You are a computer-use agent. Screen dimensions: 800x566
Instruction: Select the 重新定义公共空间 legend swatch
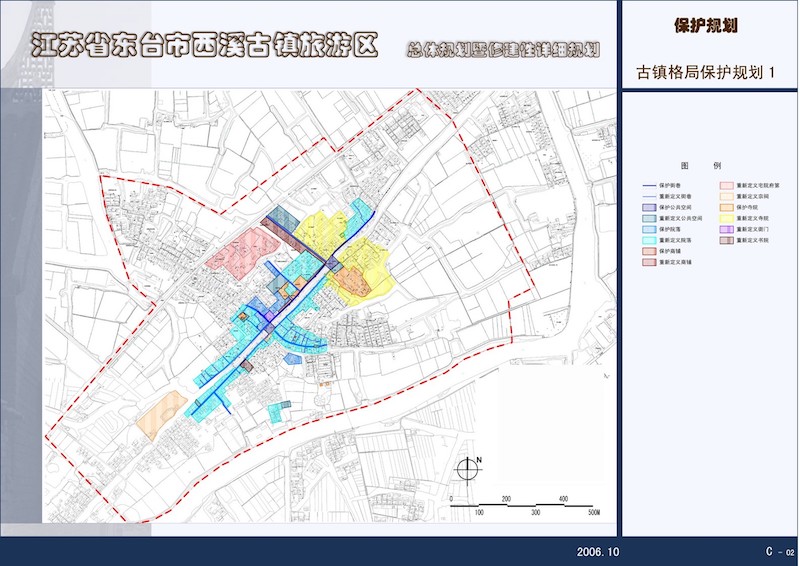click(x=648, y=217)
